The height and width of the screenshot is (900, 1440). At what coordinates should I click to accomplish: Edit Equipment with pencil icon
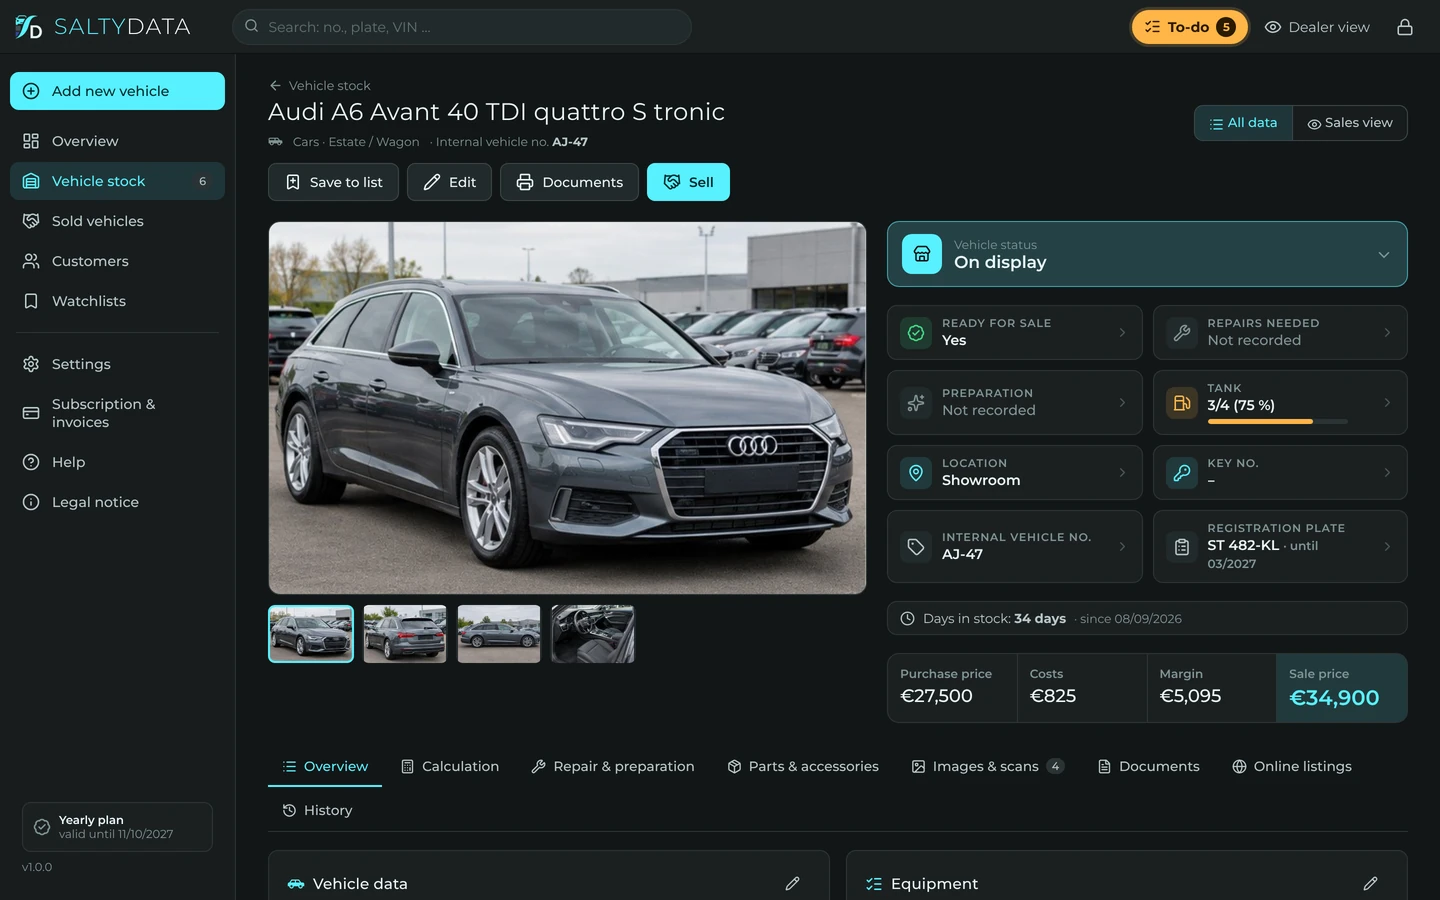tap(1370, 883)
